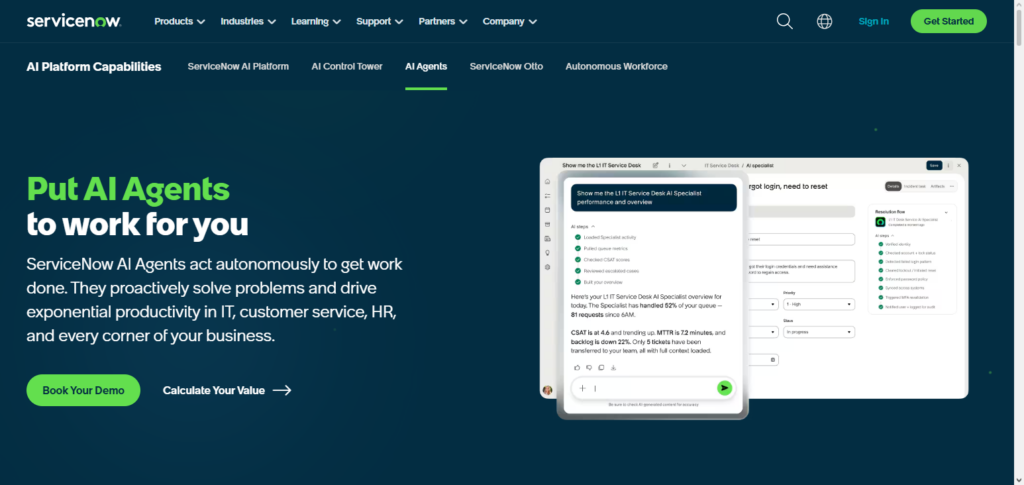Click the green send arrow in chat mockup
Viewport: 1024px width, 485px height.
click(x=724, y=388)
